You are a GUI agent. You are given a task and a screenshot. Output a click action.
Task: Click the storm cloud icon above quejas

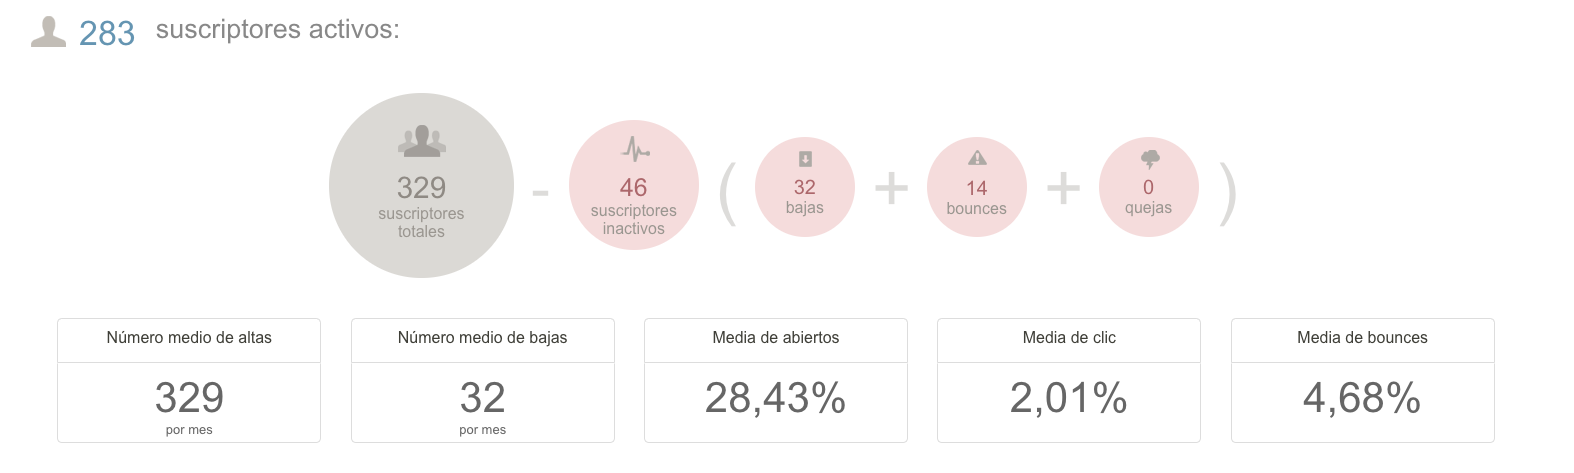tap(1150, 159)
